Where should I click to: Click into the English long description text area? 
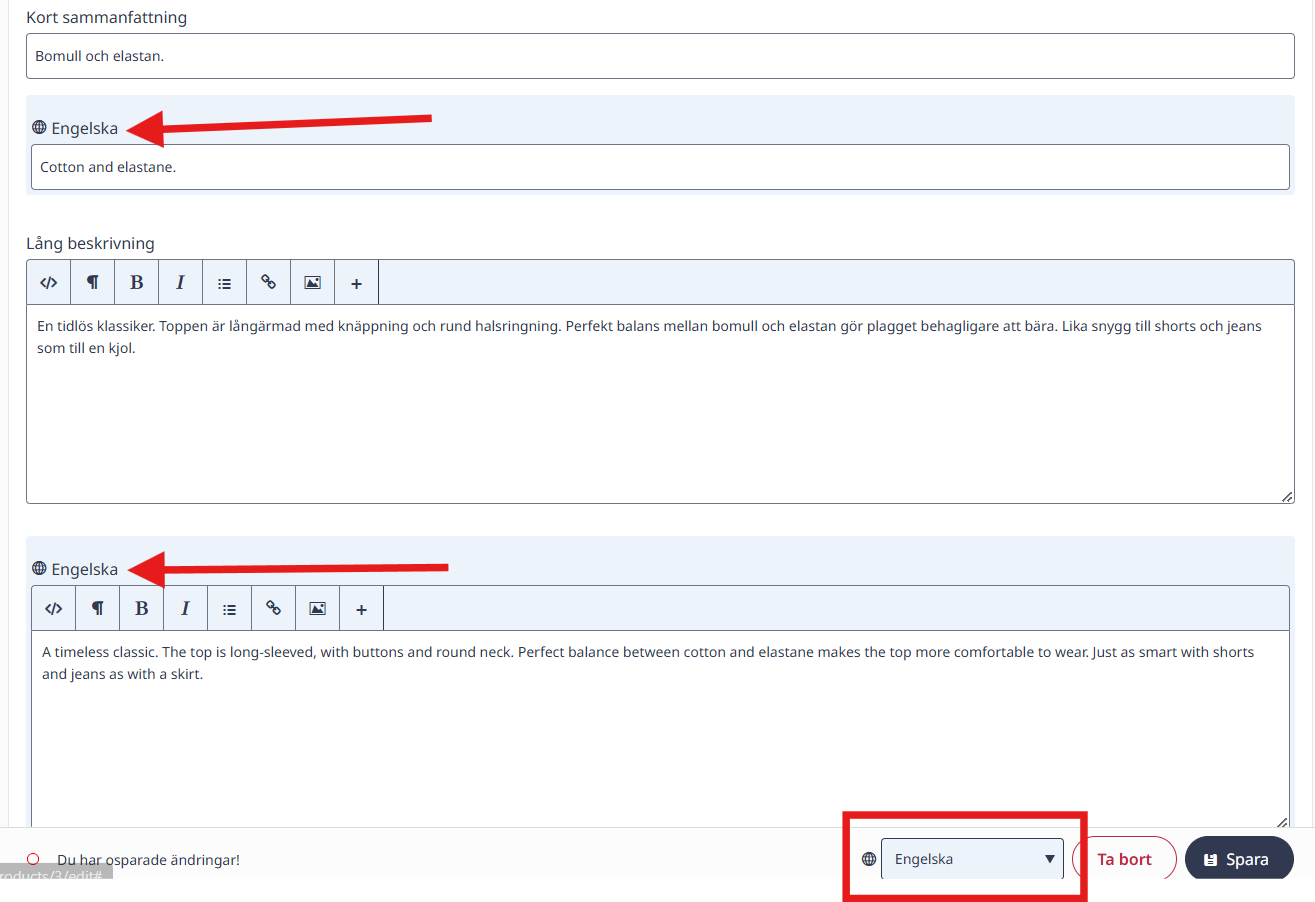point(660,729)
